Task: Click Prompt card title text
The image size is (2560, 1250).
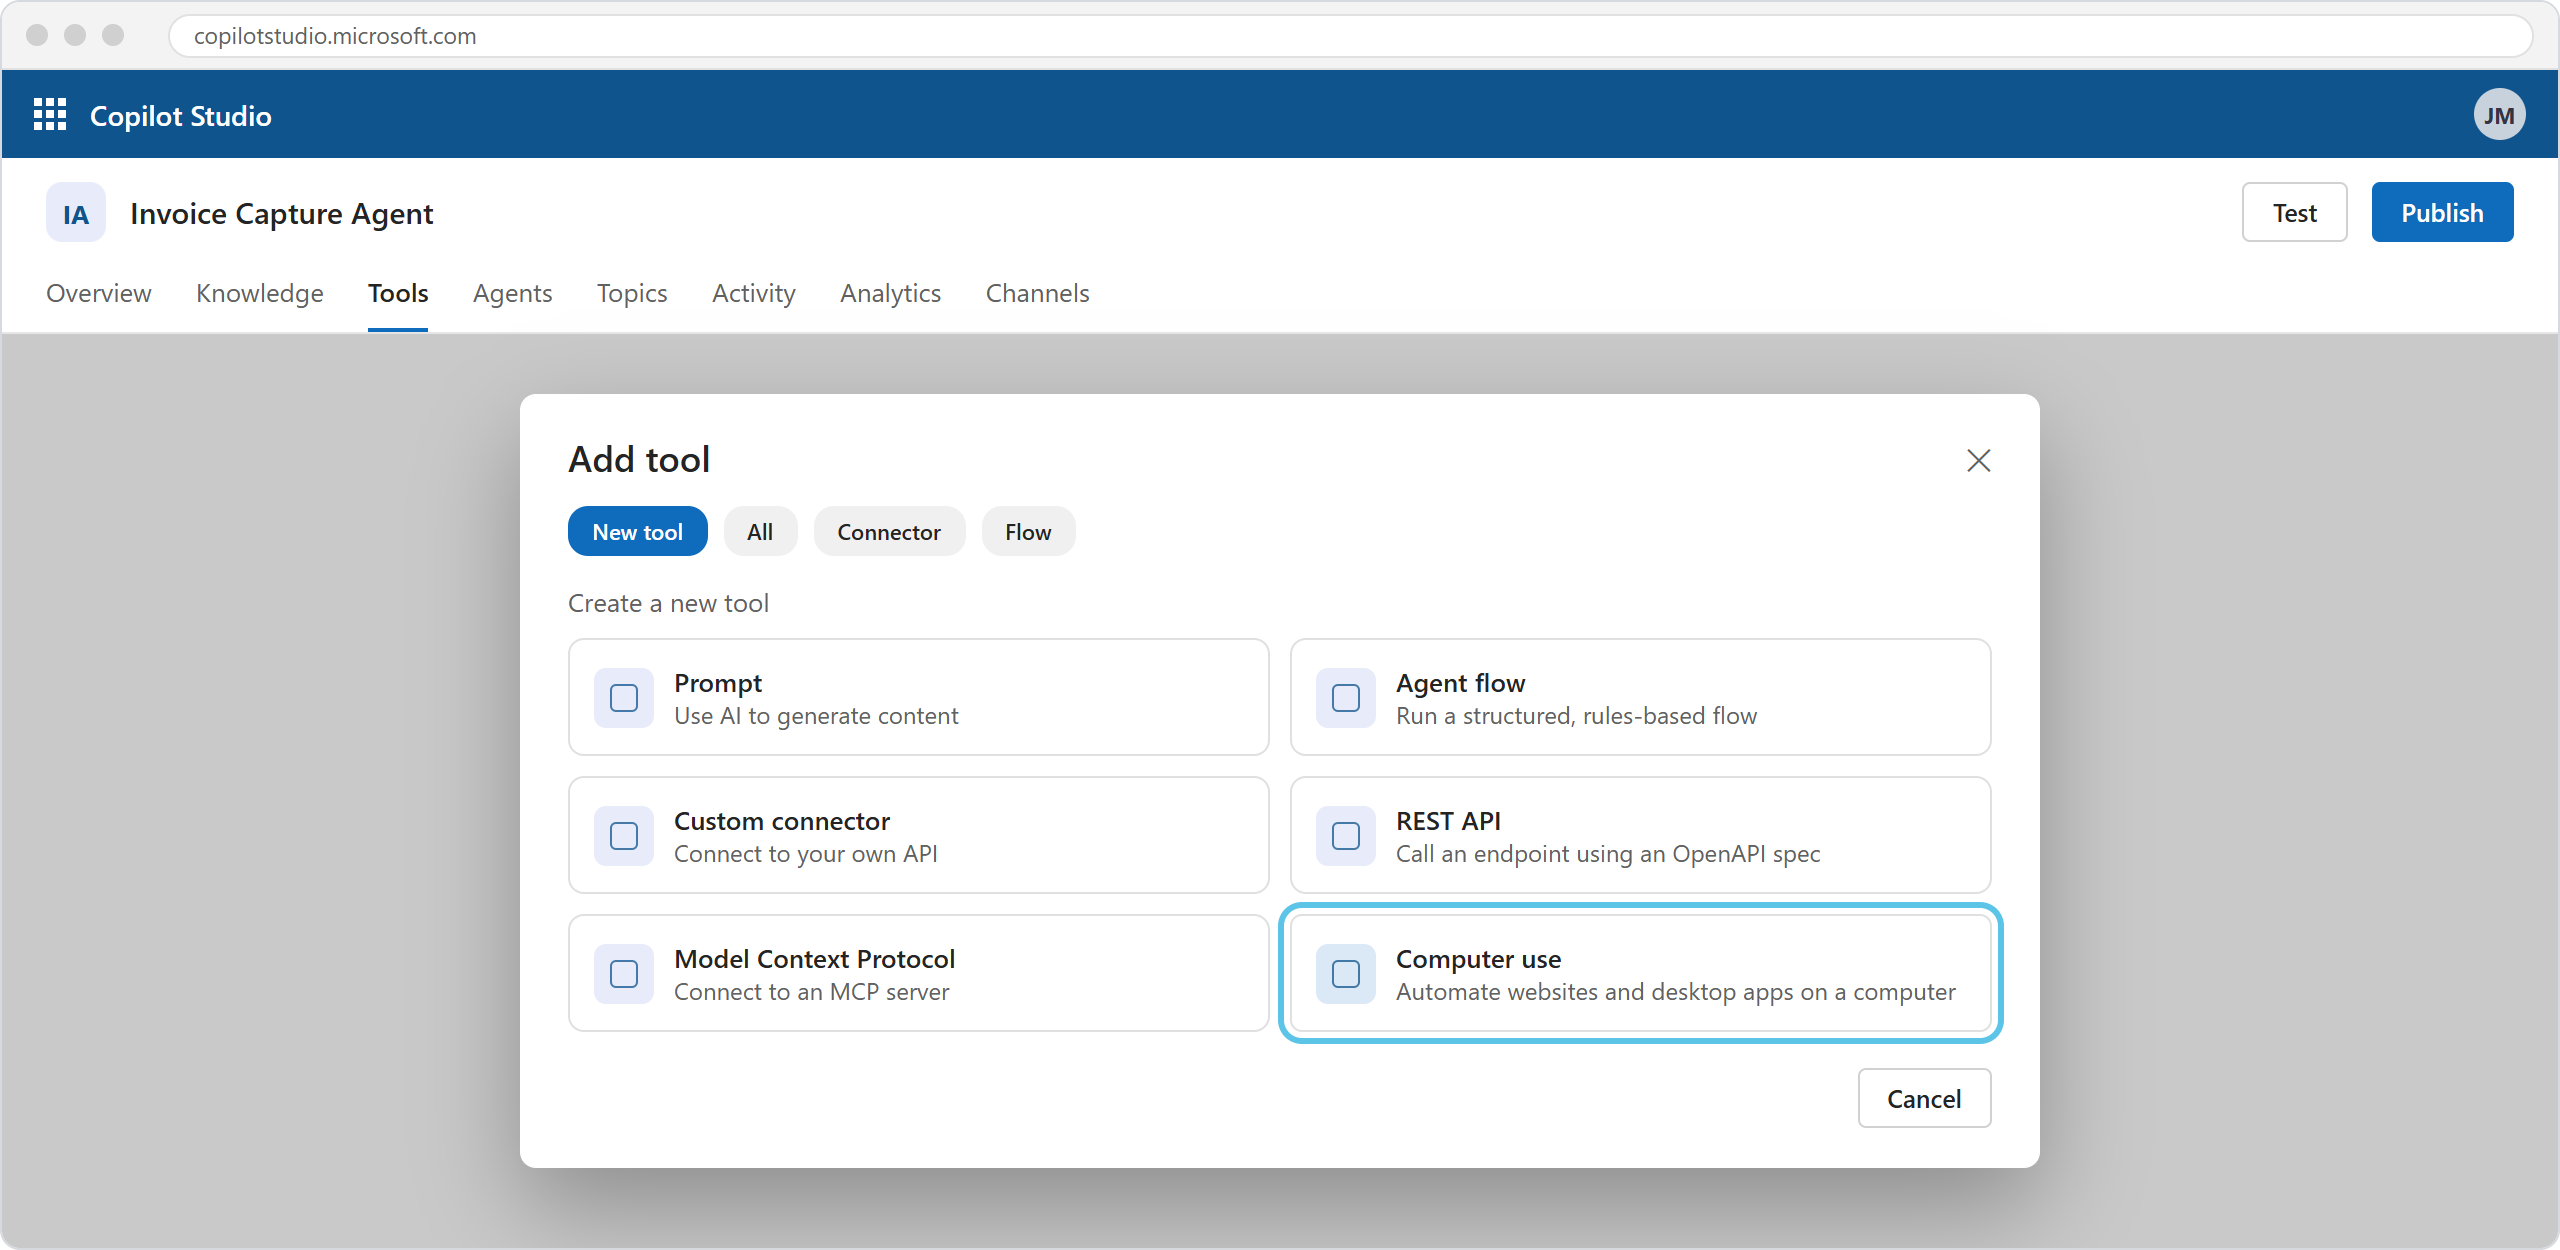Action: tap(718, 682)
